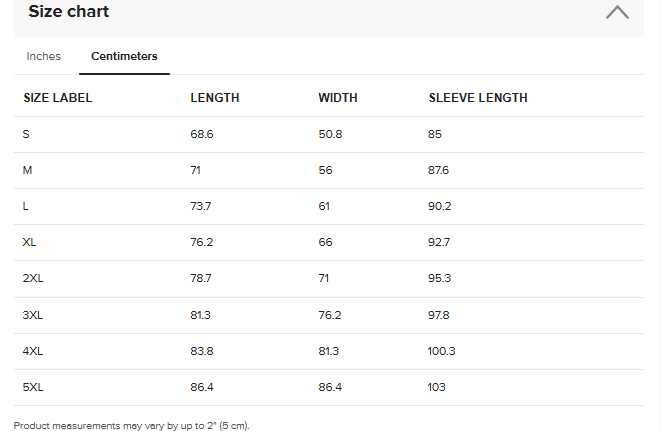The width and height of the screenshot is (661, 431).
Task: Select the Centimeters tab
Action: click(124, 57)
